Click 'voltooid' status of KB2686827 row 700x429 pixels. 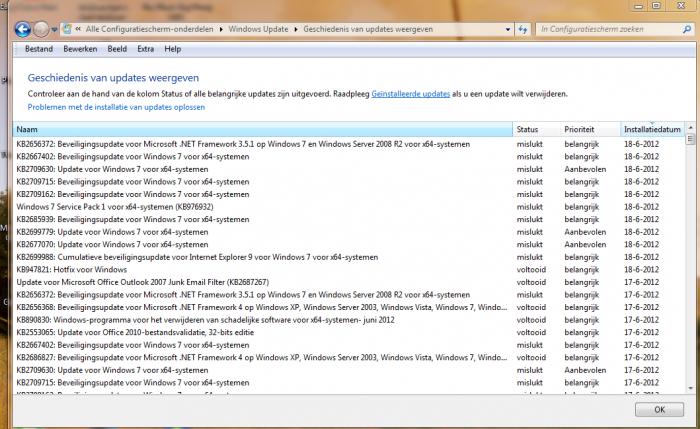point(531,358)
